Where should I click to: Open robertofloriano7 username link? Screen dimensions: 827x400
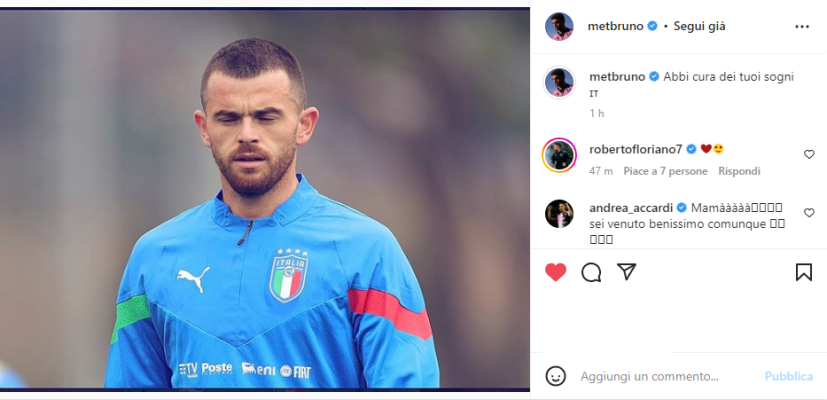636,149
